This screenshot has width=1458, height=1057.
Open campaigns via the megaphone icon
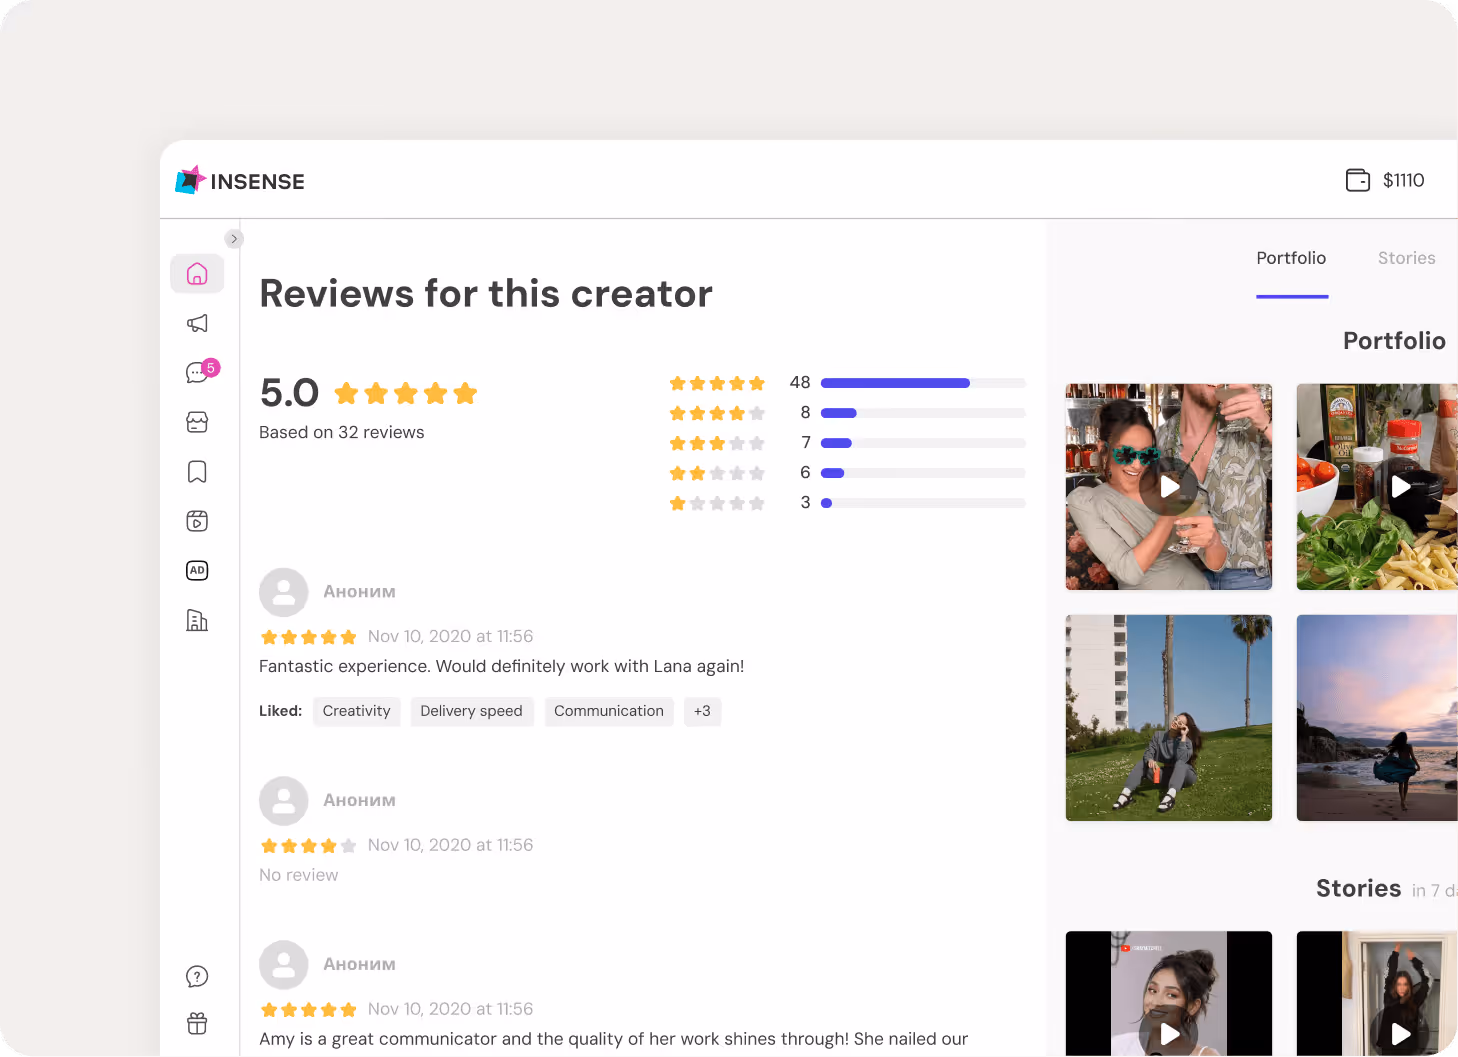pyautogui.click(x=197, y=323)
